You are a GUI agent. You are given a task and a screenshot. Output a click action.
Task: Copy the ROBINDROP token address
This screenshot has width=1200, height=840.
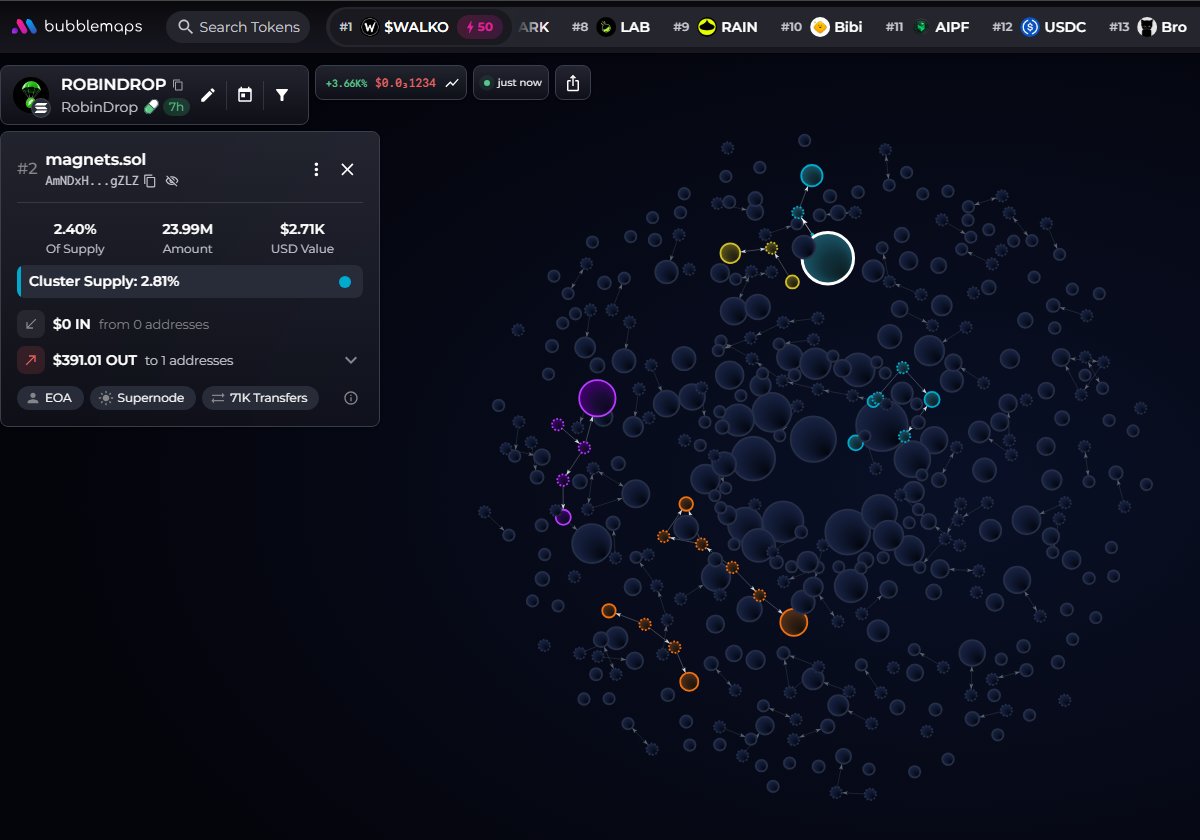point(178,85)
